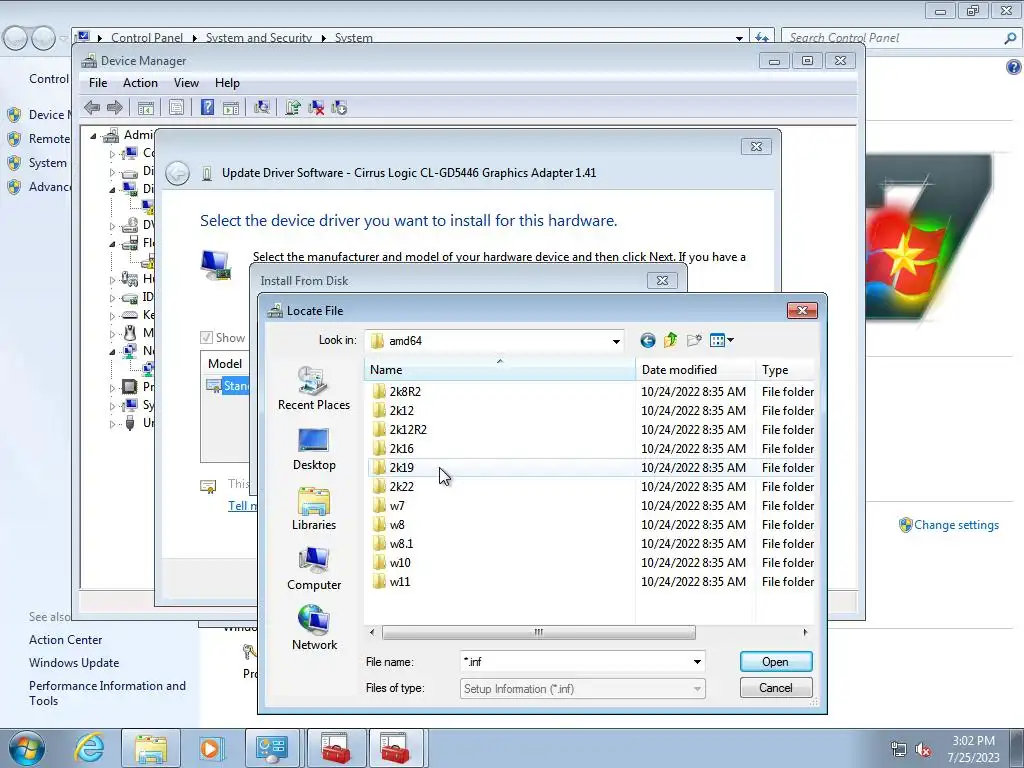The height and width of the screenshot is (768, 1024).
Task: Click Scan for hardware changes toolbar icon
Action: tap(262, 108)
